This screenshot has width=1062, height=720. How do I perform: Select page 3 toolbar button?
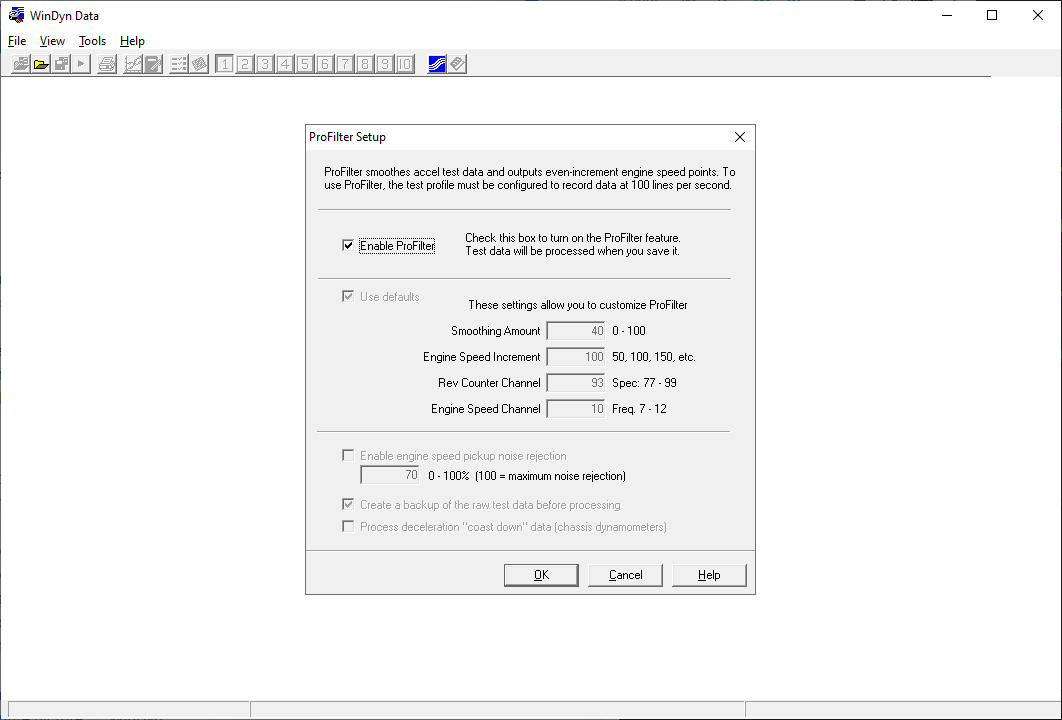coord(265,64)
